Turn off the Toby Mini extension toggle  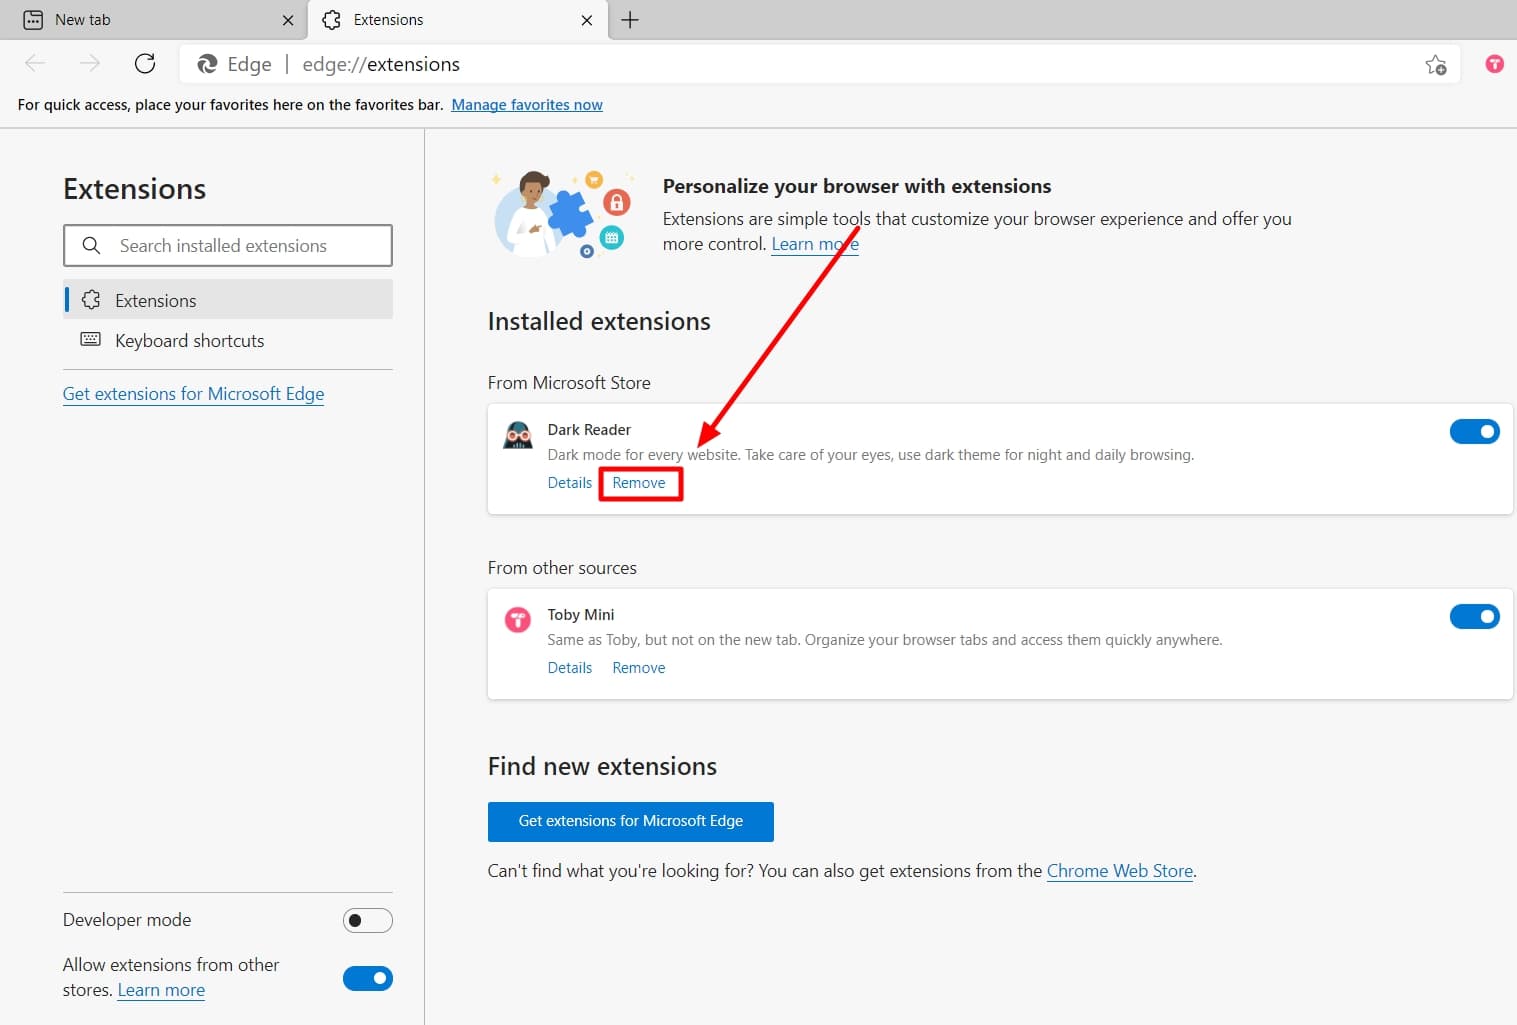[x=1475, y=616]
